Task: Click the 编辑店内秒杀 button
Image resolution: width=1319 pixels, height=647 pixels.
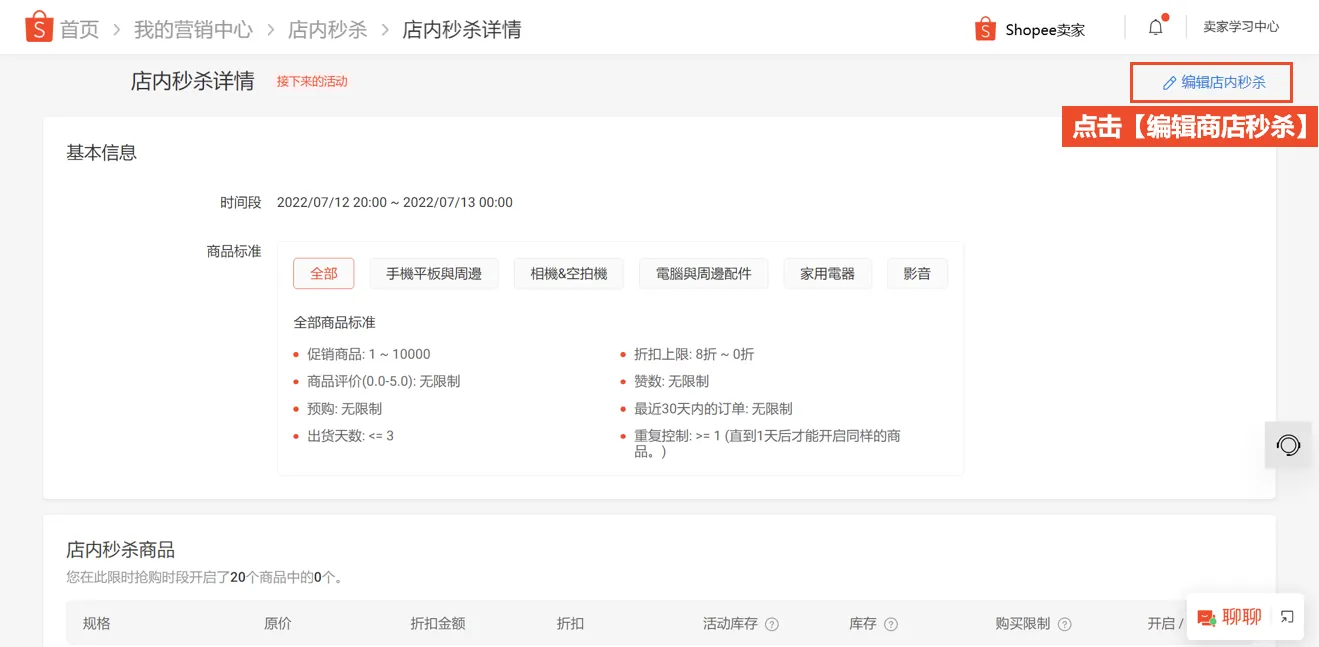Action: 1210,83
